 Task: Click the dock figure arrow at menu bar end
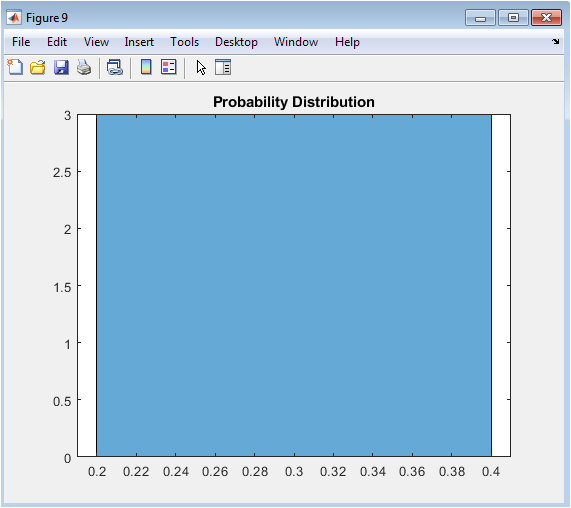[x=555, y=42]
